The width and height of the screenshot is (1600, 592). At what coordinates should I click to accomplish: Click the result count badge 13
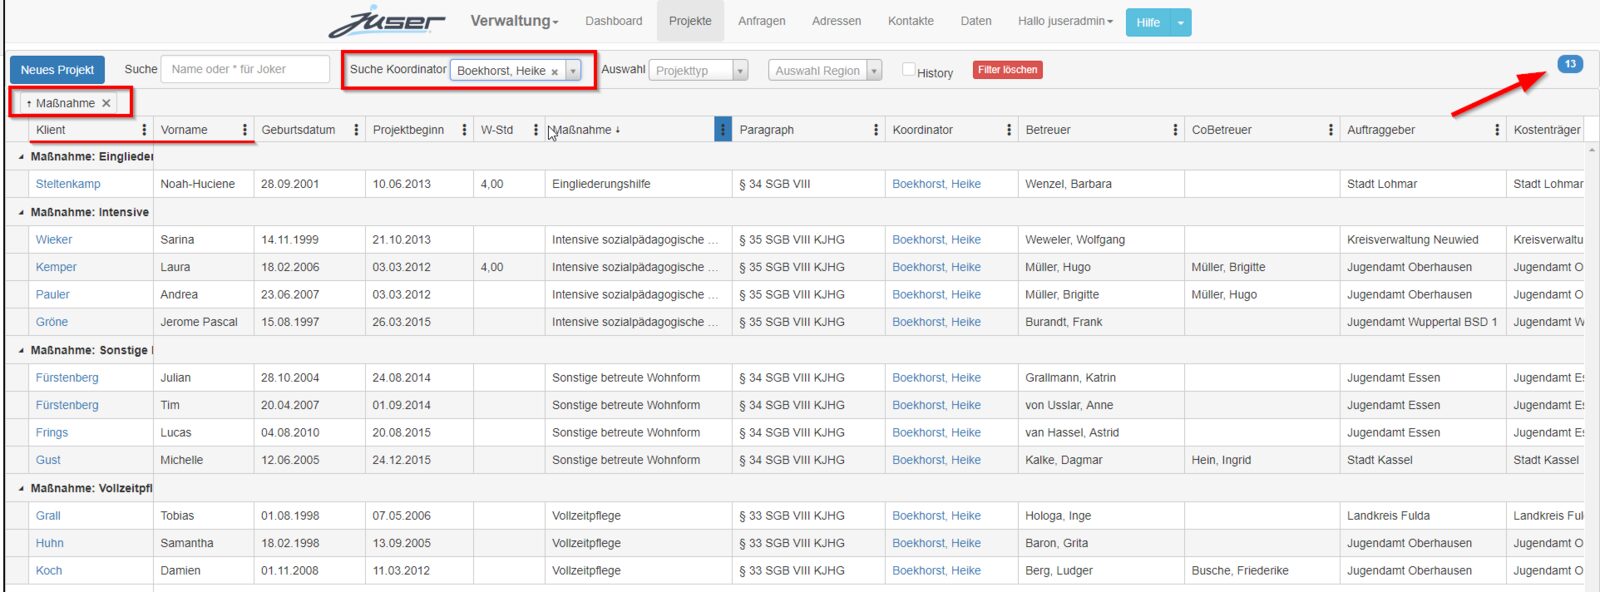[x=1570, y=64]
